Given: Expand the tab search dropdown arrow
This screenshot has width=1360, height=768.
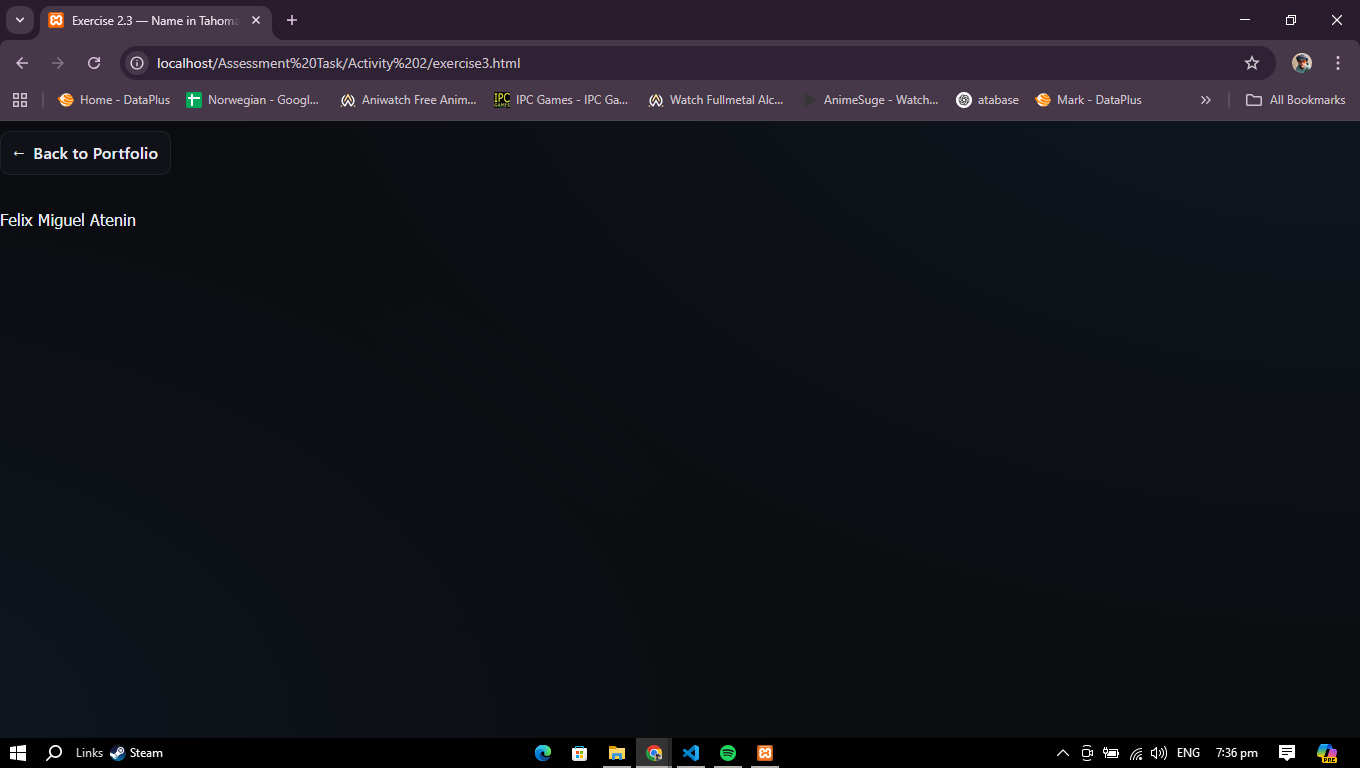Looking at the screenshot, I should (19, 20).
